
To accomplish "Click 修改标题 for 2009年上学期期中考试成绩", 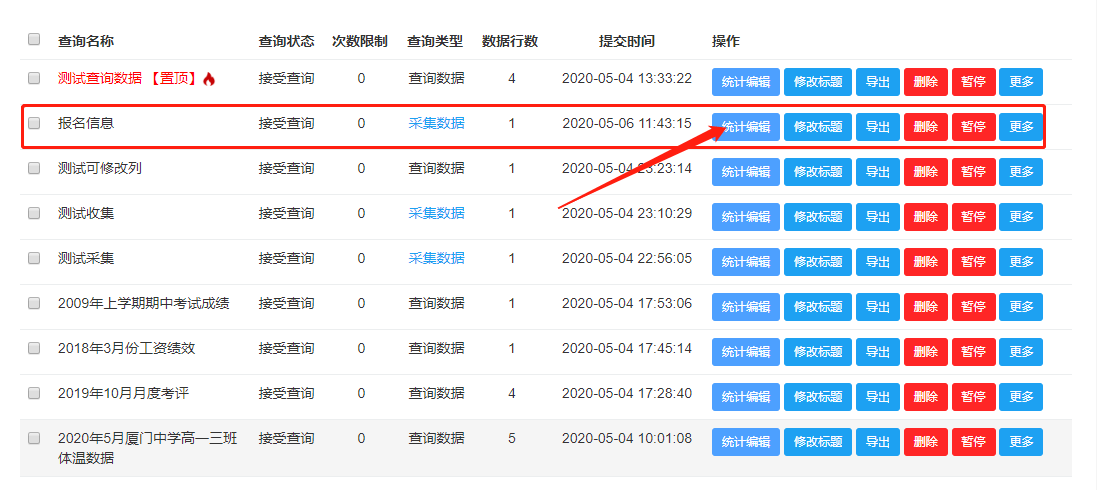I will (x=818, y=307).
